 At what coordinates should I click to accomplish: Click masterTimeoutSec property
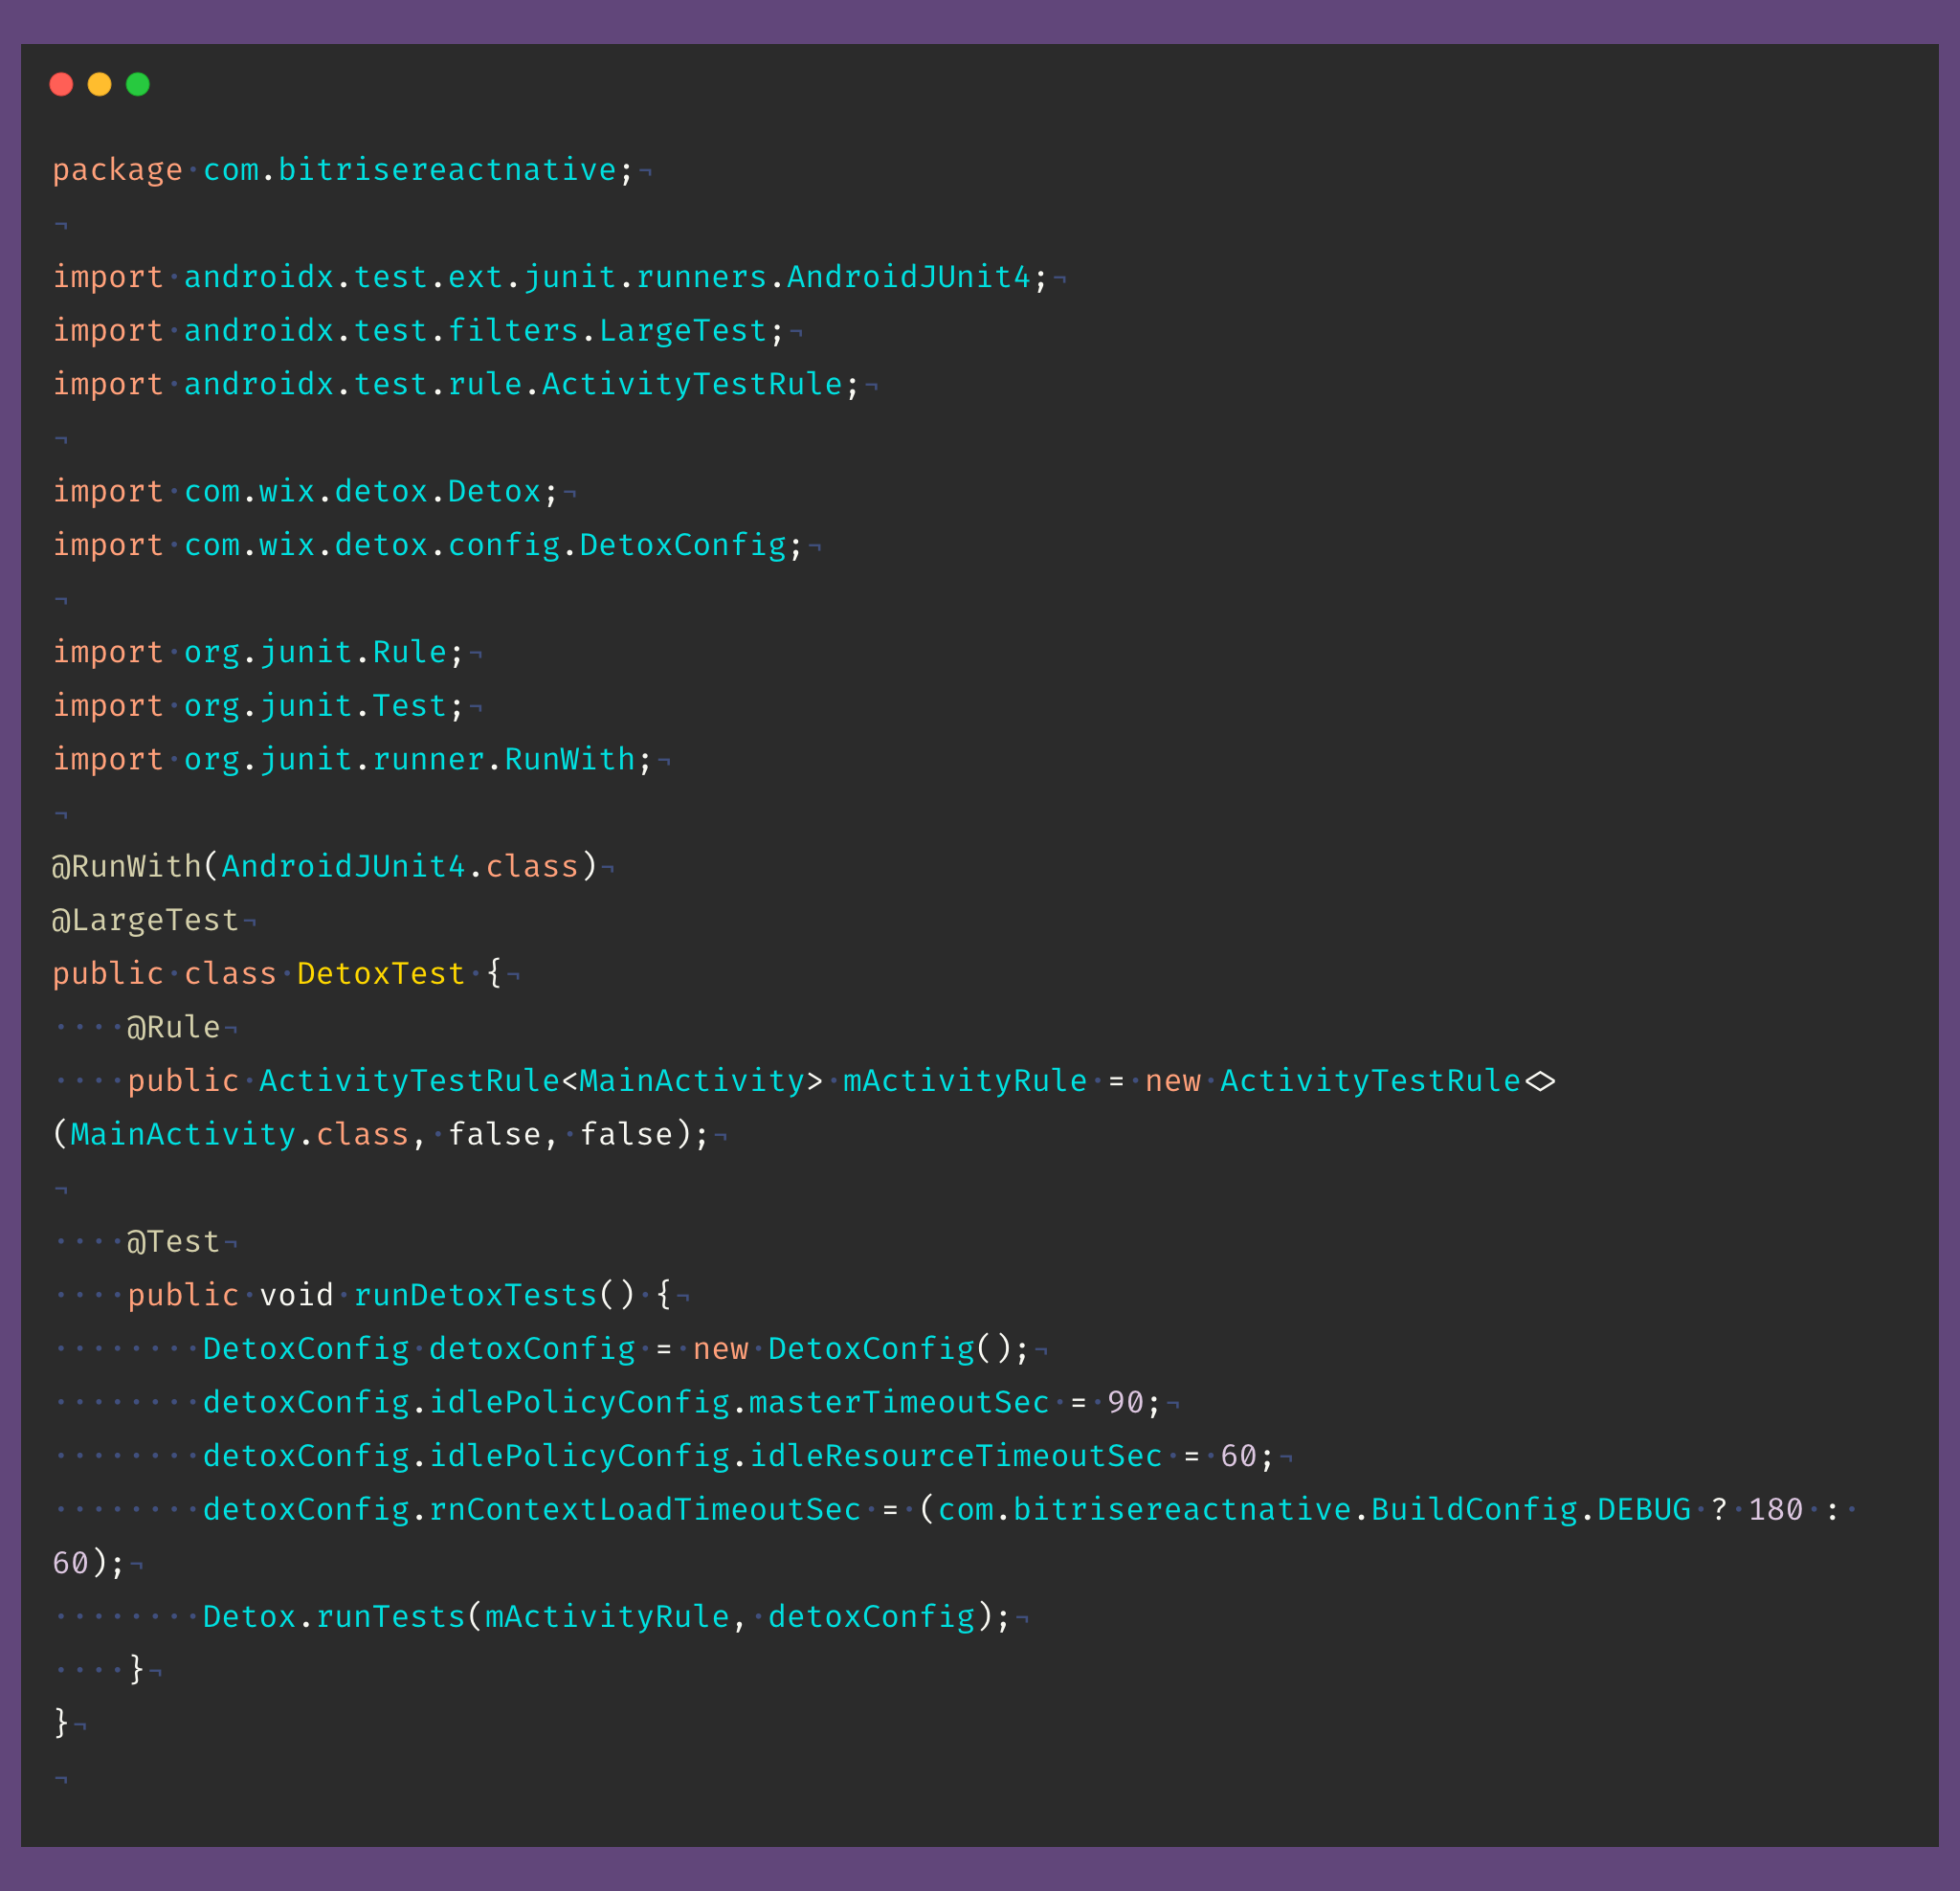click(898, 1402)
